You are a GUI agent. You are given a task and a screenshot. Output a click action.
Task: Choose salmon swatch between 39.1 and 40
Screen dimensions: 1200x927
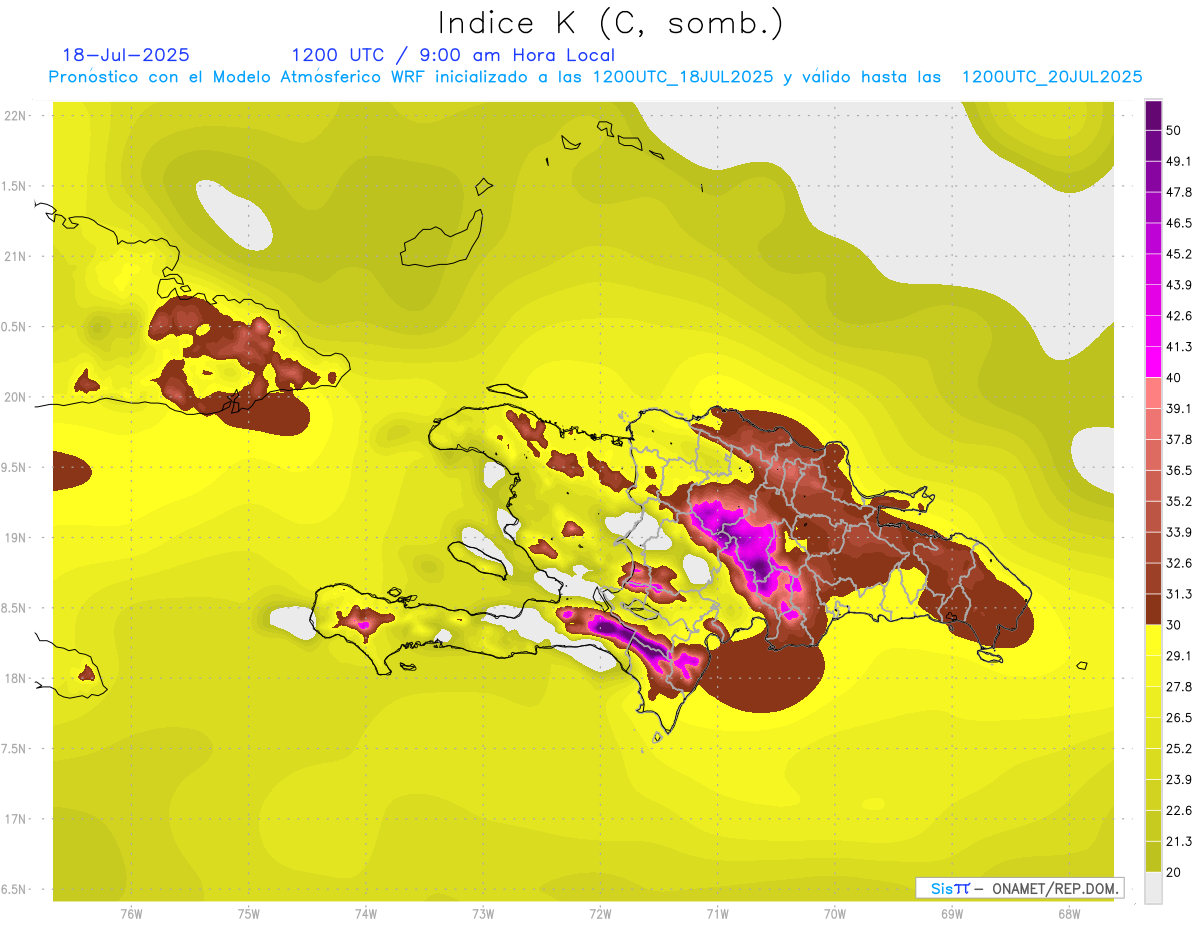coord(1153,392)
